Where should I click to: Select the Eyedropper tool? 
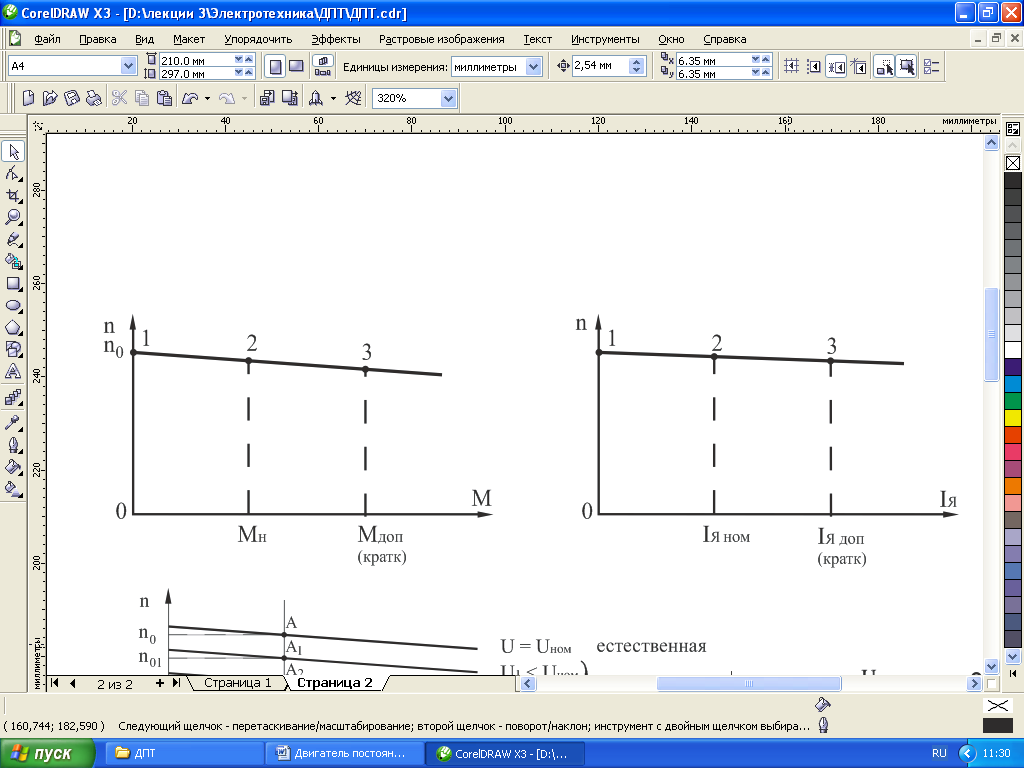coord(13,423)
